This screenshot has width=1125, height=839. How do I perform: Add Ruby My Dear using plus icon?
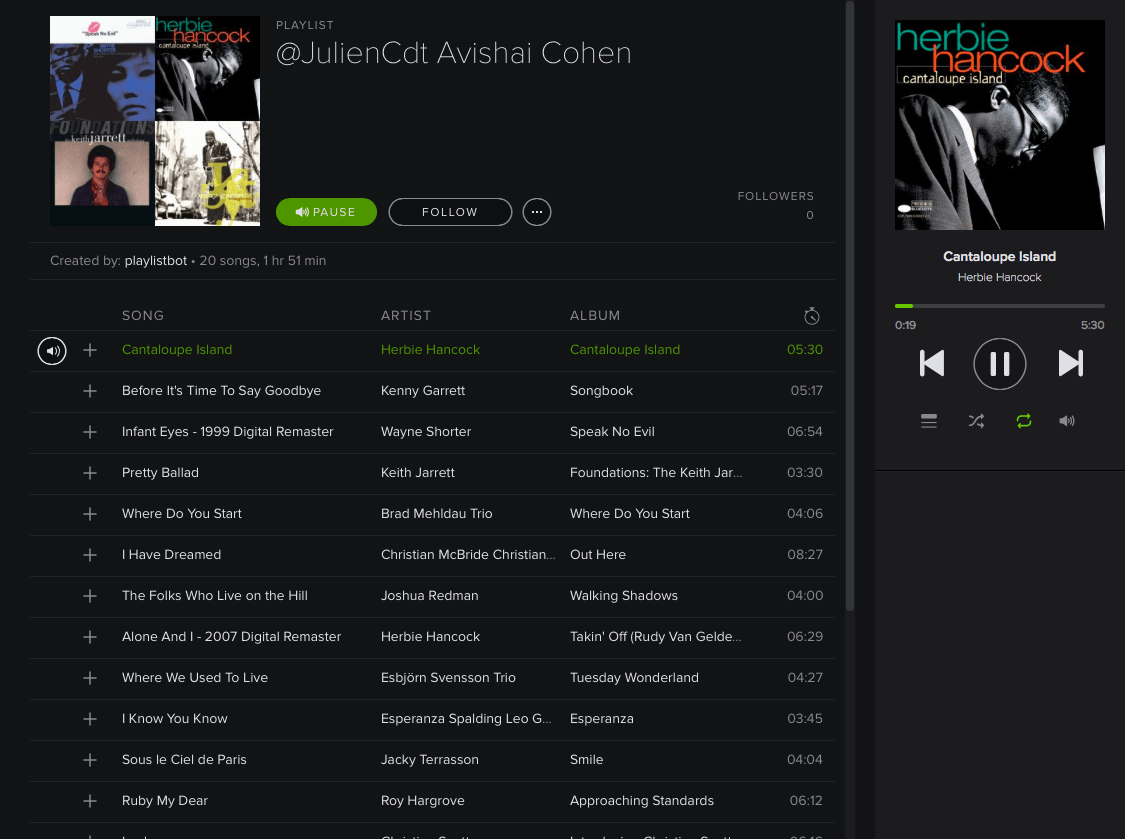(90, 800)
